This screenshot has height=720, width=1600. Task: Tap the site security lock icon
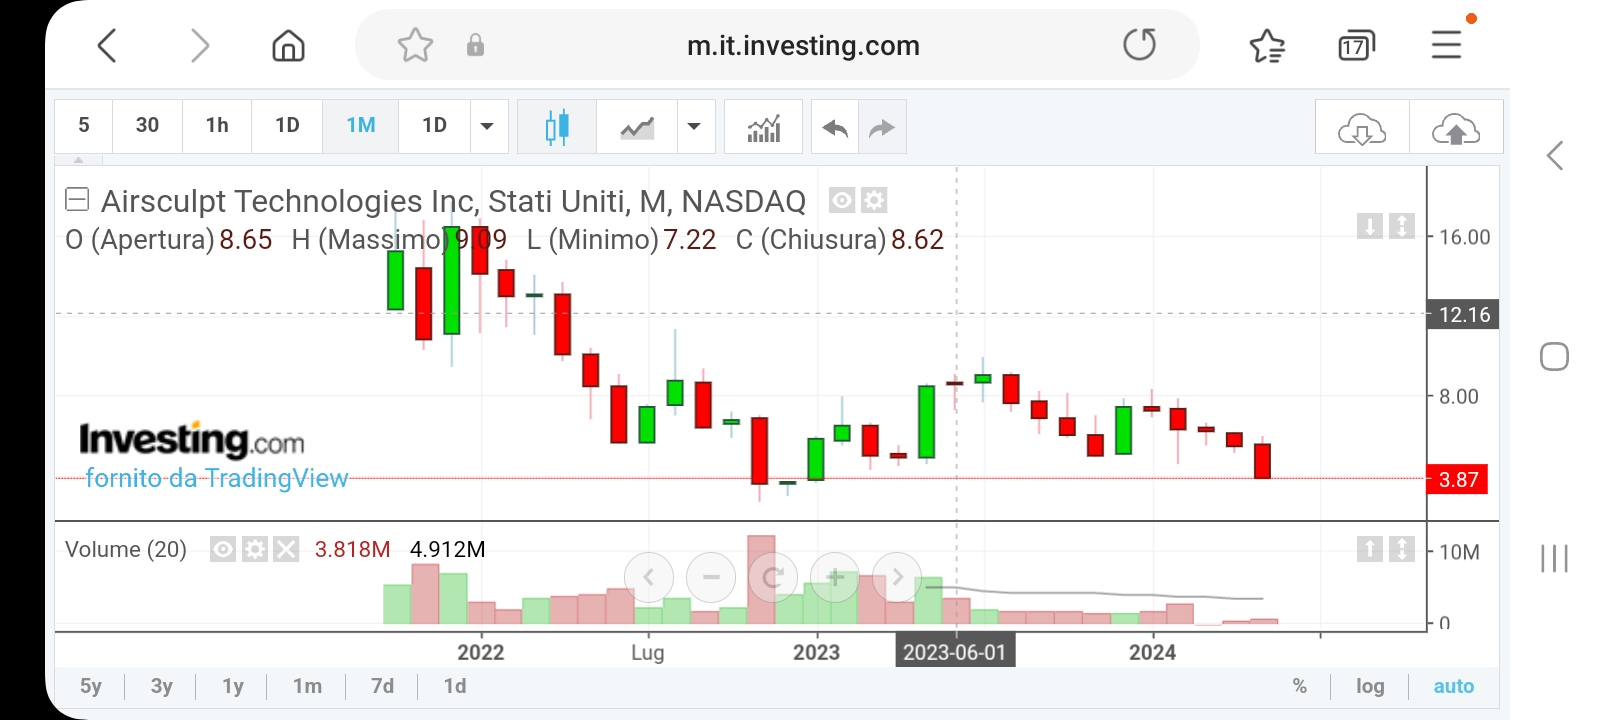(475, 45)
